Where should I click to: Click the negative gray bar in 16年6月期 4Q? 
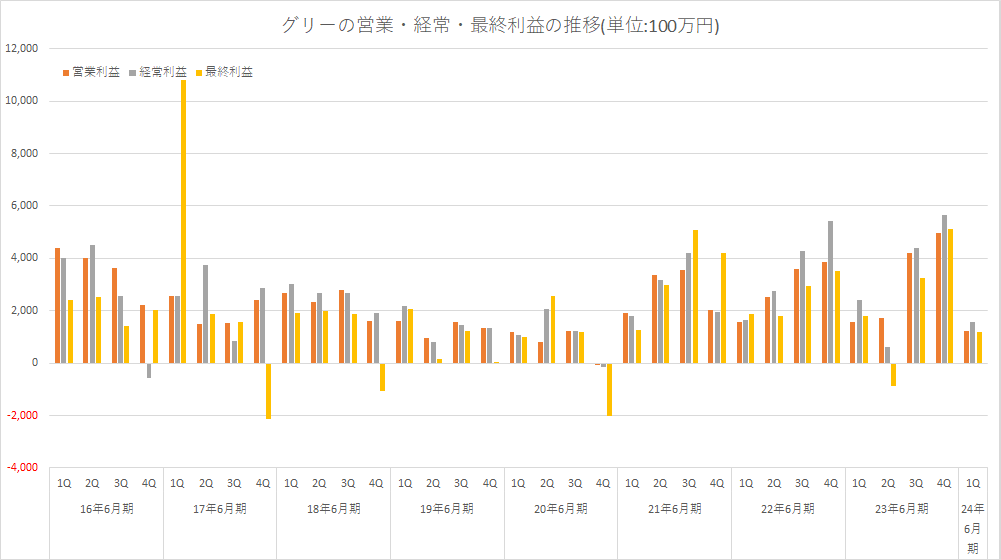point(149,370)
